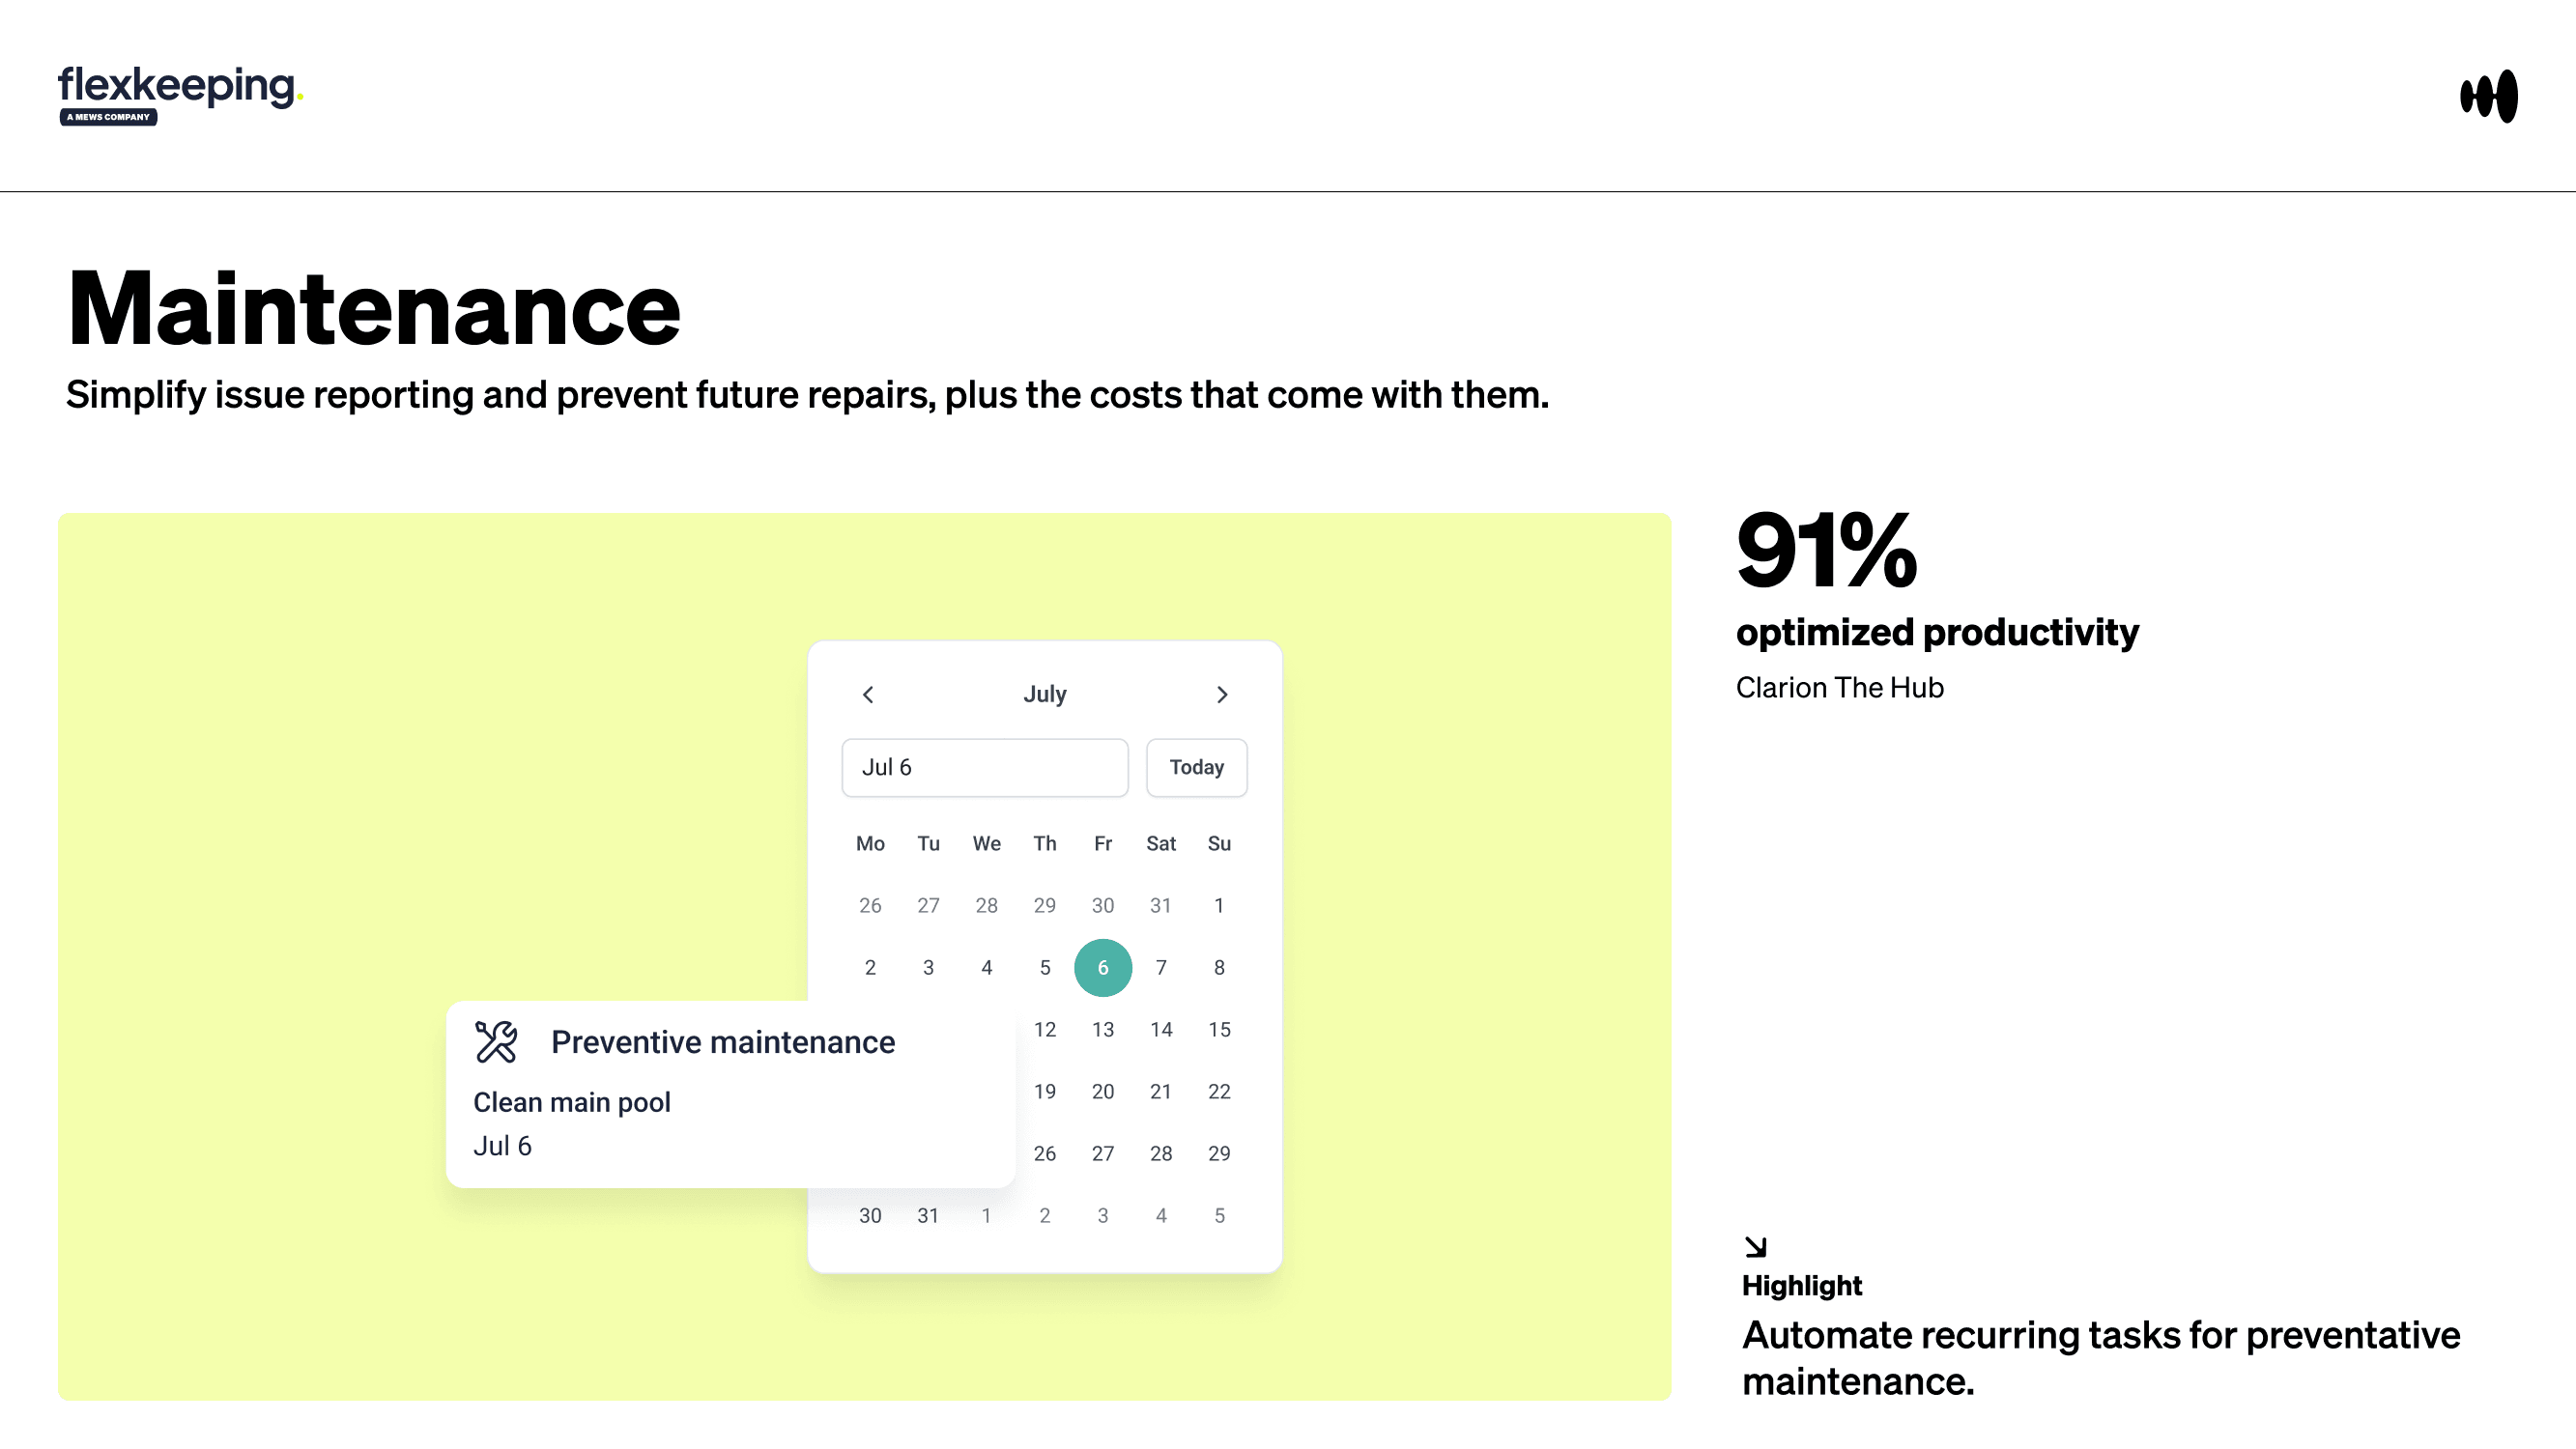Viewport: 2576px width, 1449px height.
Task: Click the Highlight arrow icon
Action: tap(1755, 1246)
